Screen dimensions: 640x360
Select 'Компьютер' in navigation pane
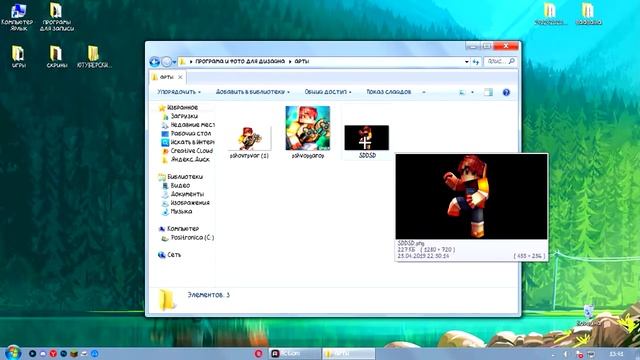(x=179, y=229)
